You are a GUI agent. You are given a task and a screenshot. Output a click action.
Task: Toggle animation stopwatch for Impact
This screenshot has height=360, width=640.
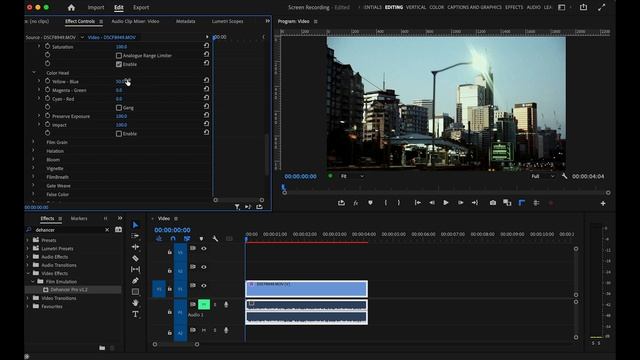point(47,124)
